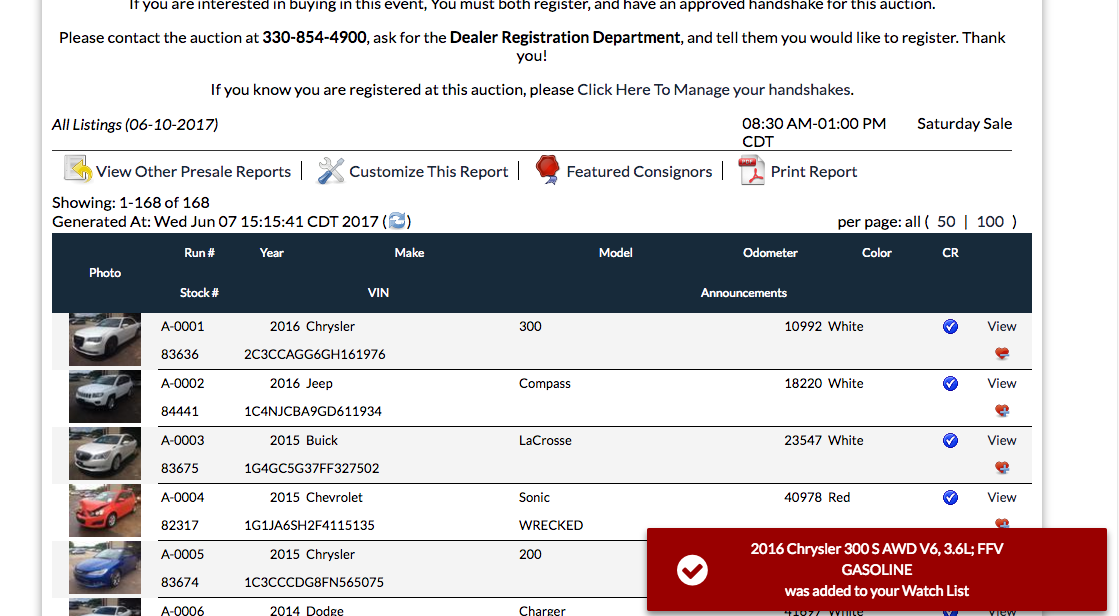
Task: Open the condition report check for A-0001
Action: pyautogui.click(x=950, y=326)
